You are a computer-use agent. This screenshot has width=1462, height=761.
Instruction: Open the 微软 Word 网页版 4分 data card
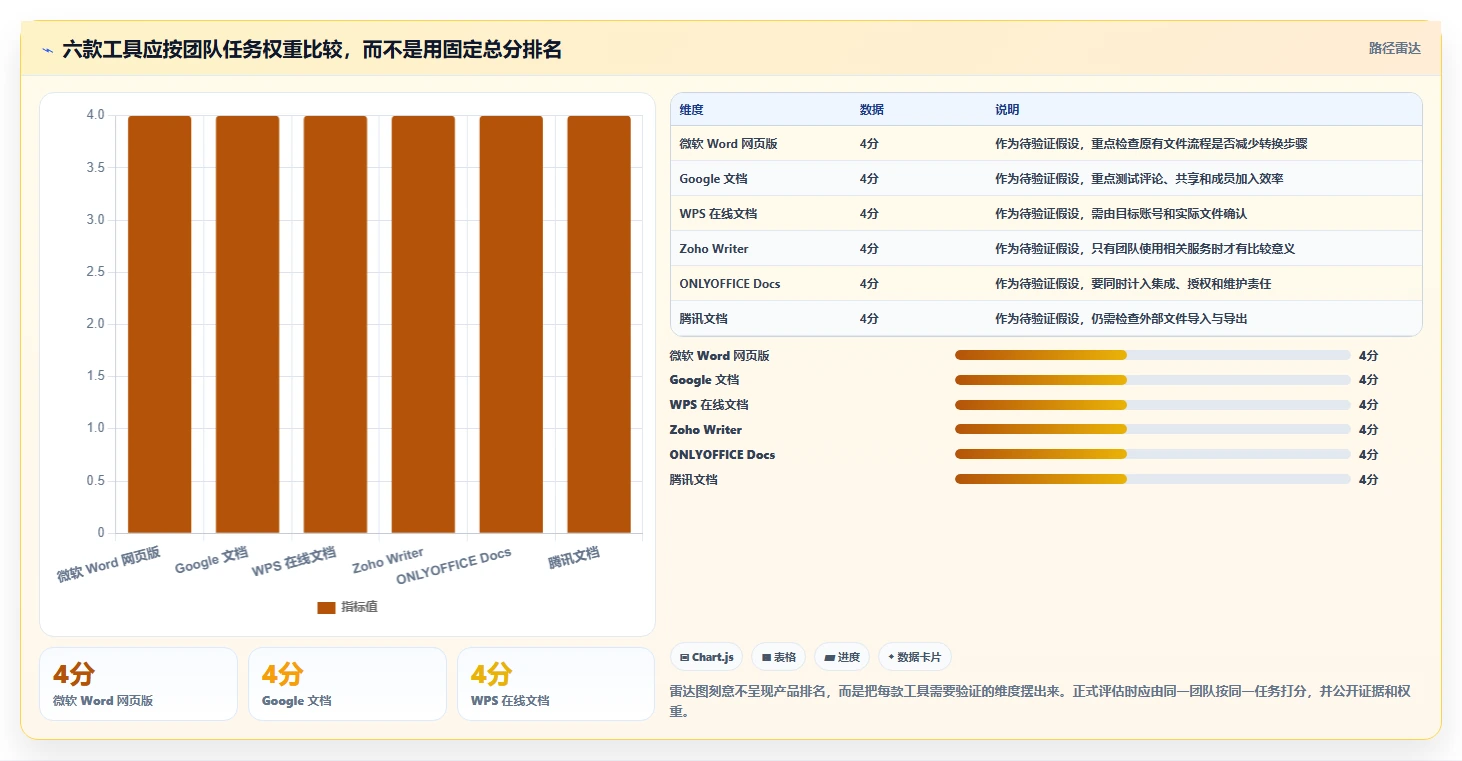pyautogui.click(x=138, y=684)
